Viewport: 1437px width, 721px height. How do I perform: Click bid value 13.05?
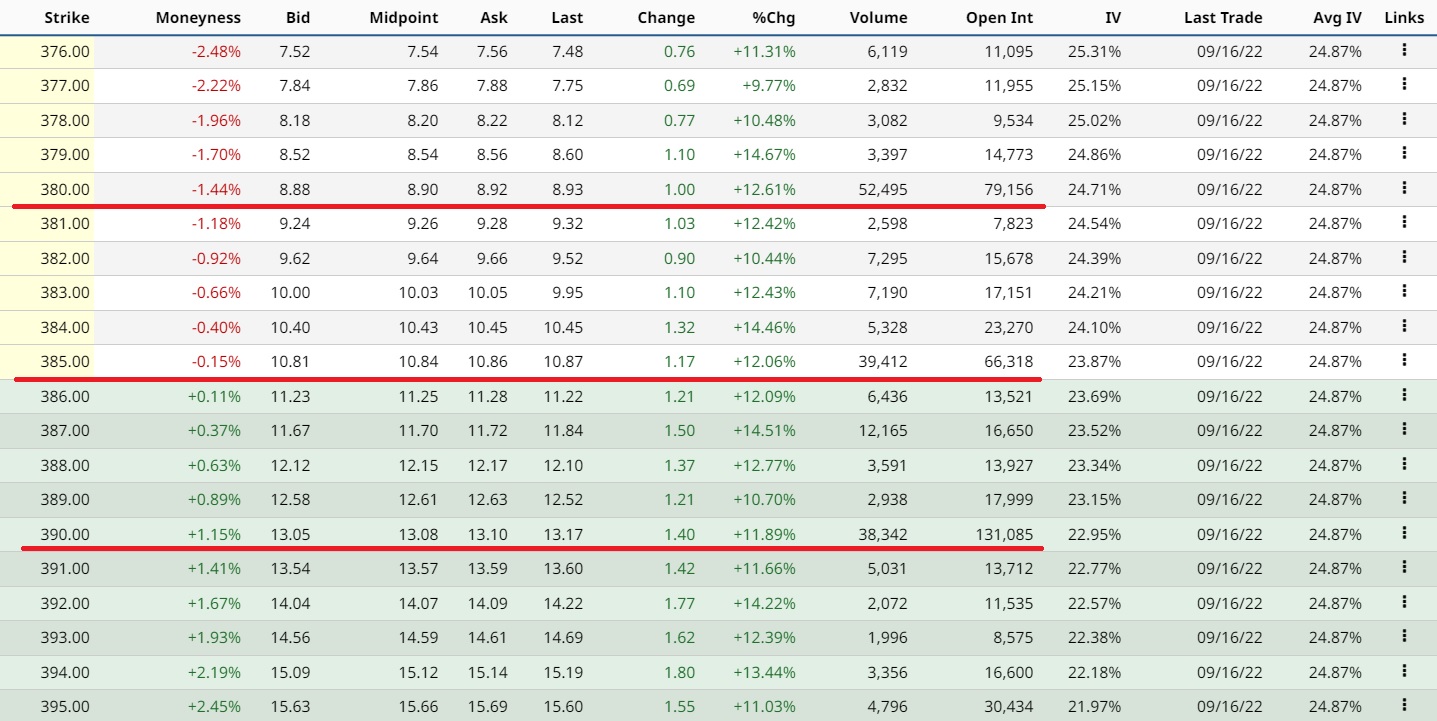click(290, 534)
